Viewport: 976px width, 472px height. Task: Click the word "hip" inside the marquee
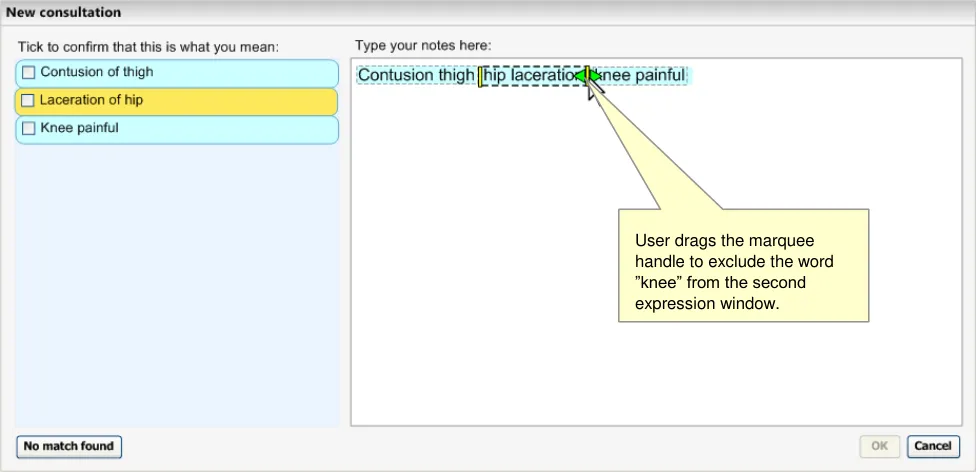pos(495,76)
